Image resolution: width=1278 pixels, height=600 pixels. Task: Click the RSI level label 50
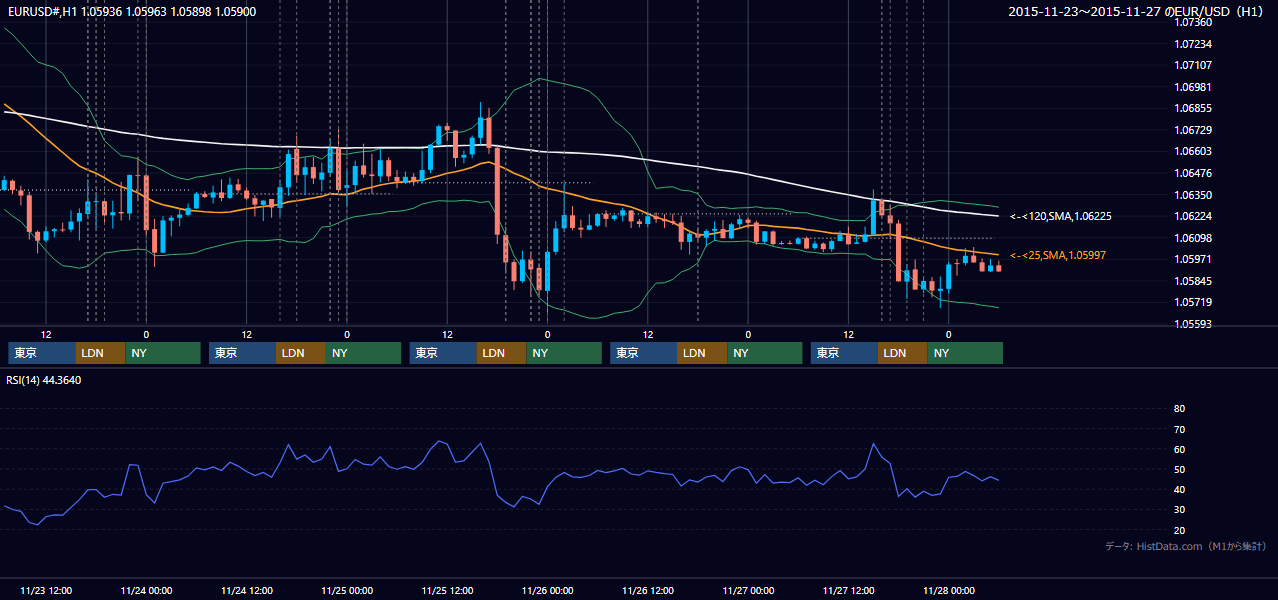click(1179, 469)
